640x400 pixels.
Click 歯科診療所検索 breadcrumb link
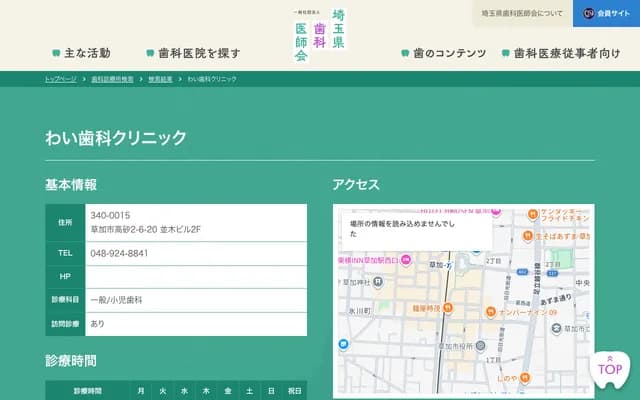click(x=112, y=78)
